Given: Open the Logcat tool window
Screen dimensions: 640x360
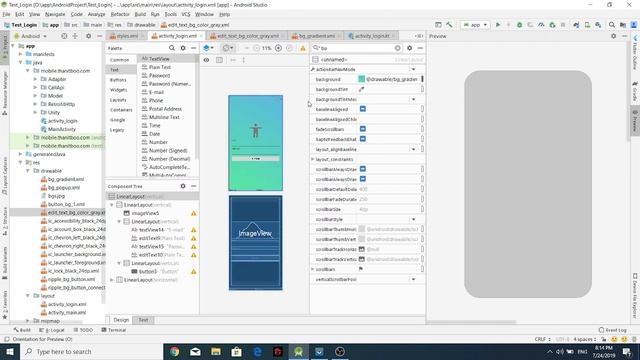Looking at the screenshot, I should (x=52, y=330).
